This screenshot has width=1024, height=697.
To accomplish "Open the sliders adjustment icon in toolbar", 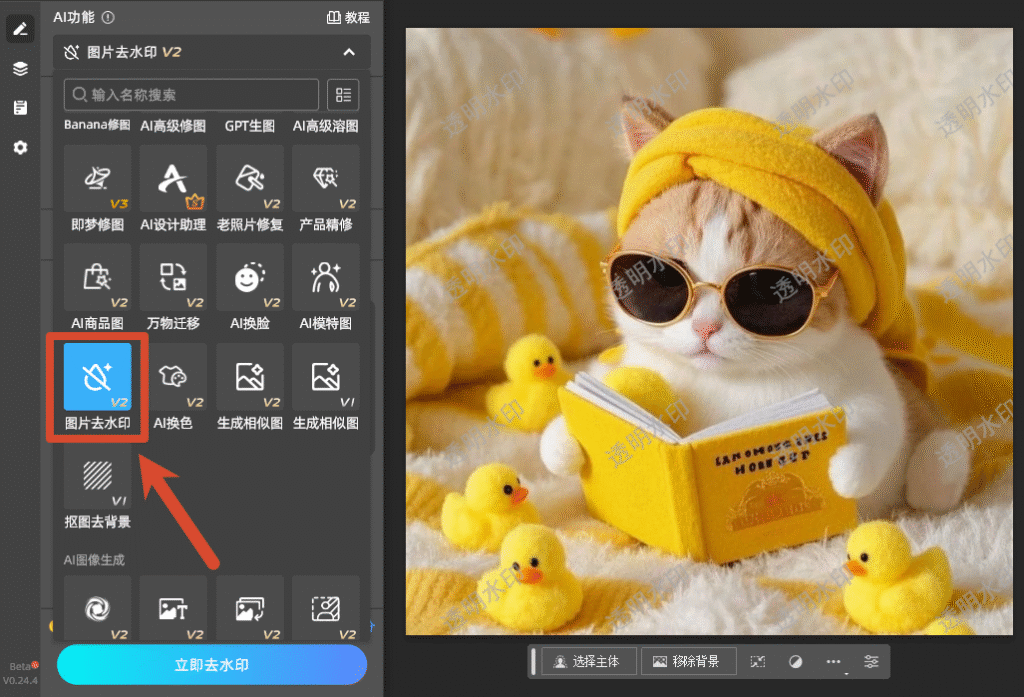I will [871, 662].
